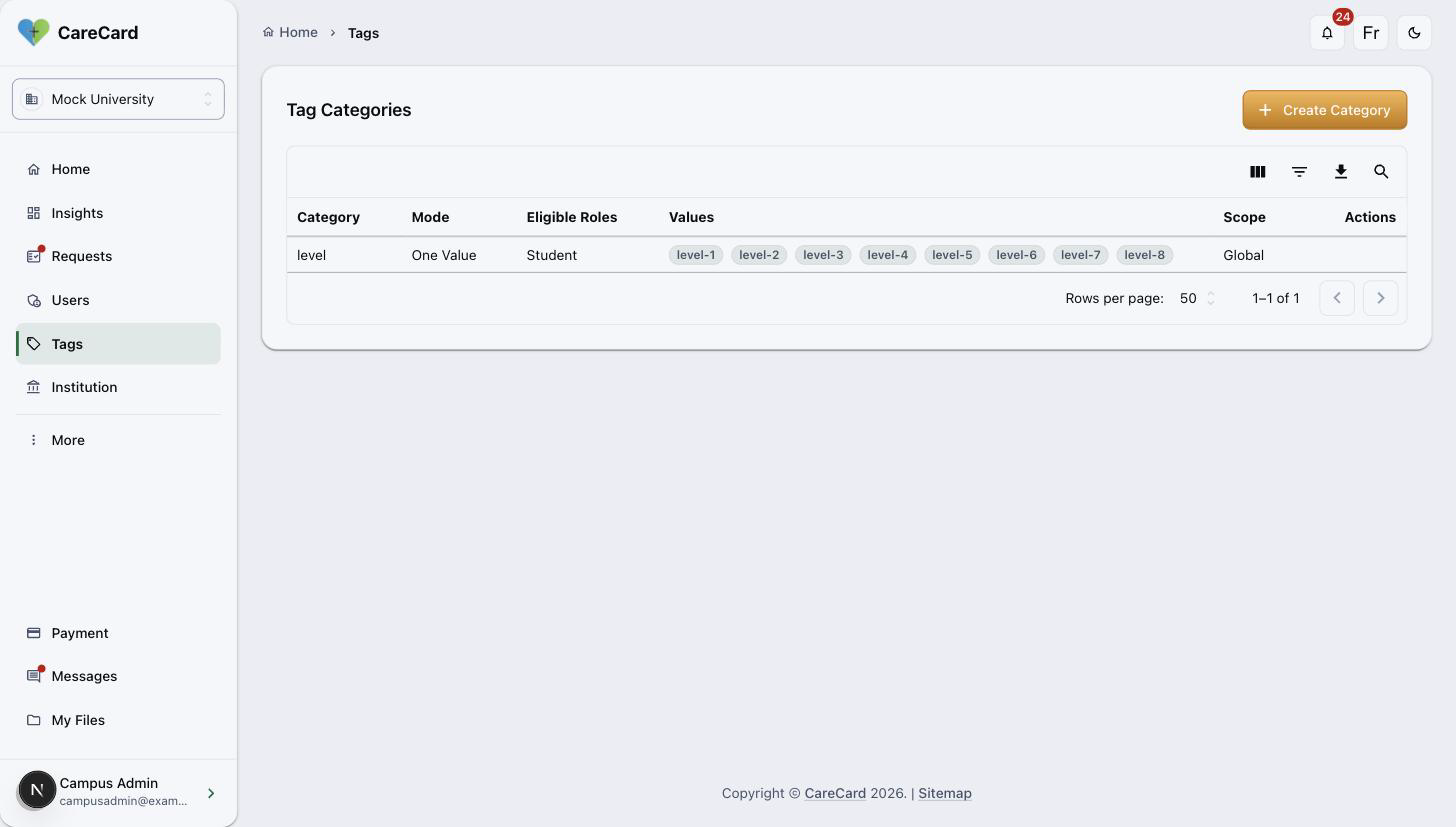
Task: Select Tags in sidebar
Action: (x=118, y=344)
